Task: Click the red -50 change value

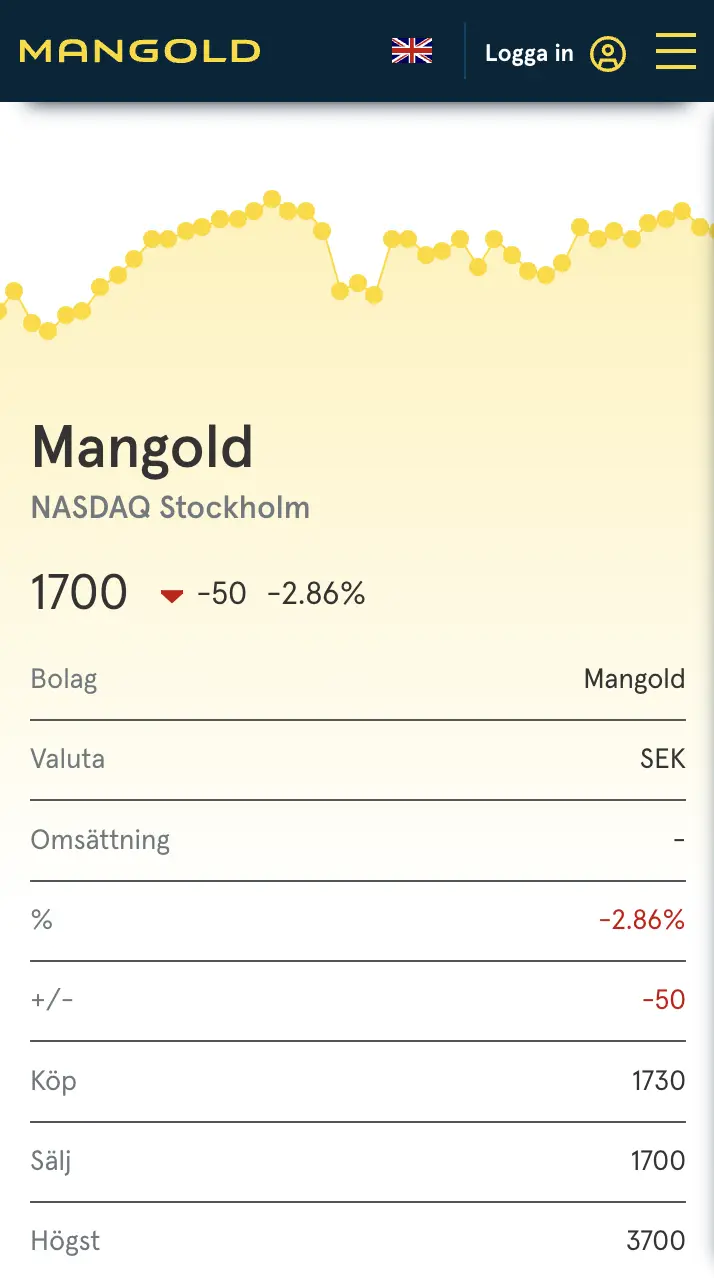Action: click(663, 1000)
